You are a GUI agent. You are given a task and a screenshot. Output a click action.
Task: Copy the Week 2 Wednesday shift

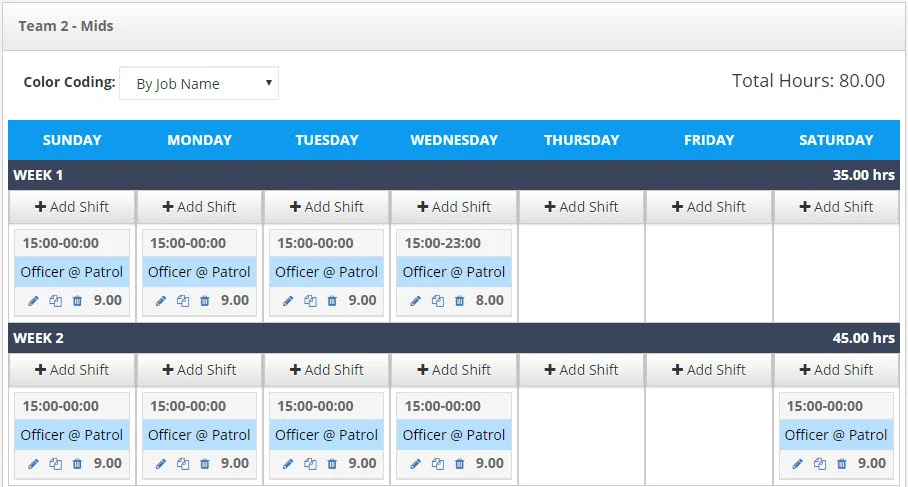[x=438, y=464]
